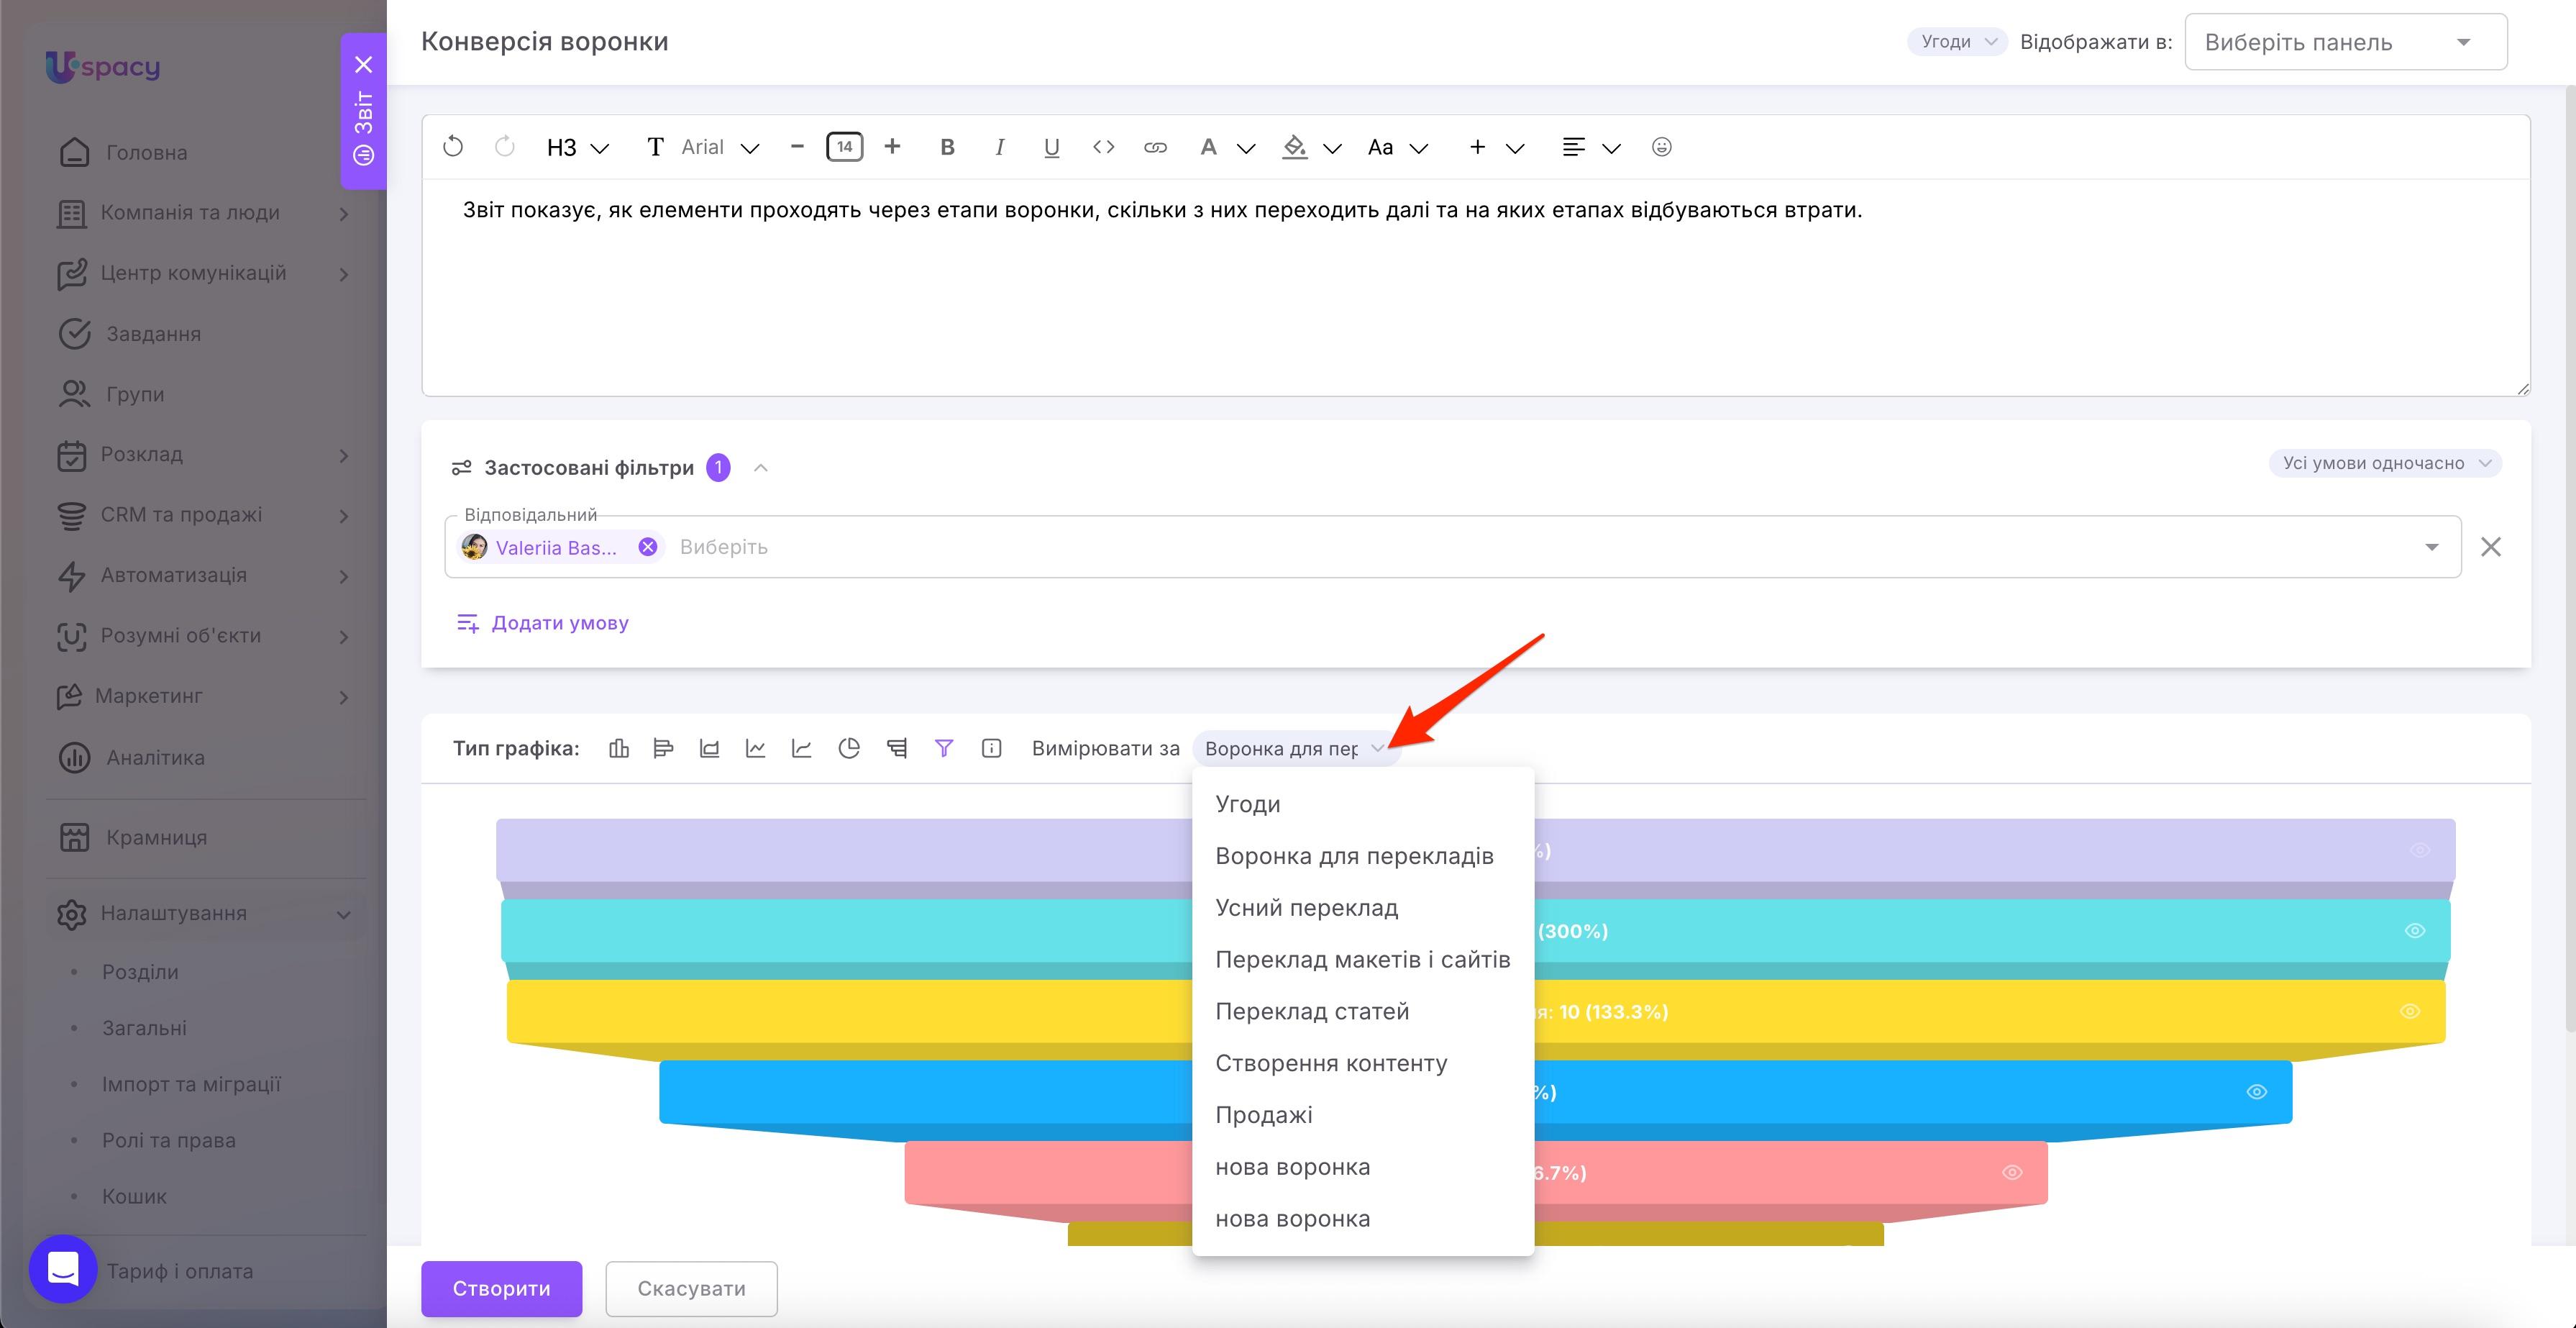Viewport: 2576px width, 1328px height.
Task: Select the pie chart type icon
Action: tap(849, 748)
